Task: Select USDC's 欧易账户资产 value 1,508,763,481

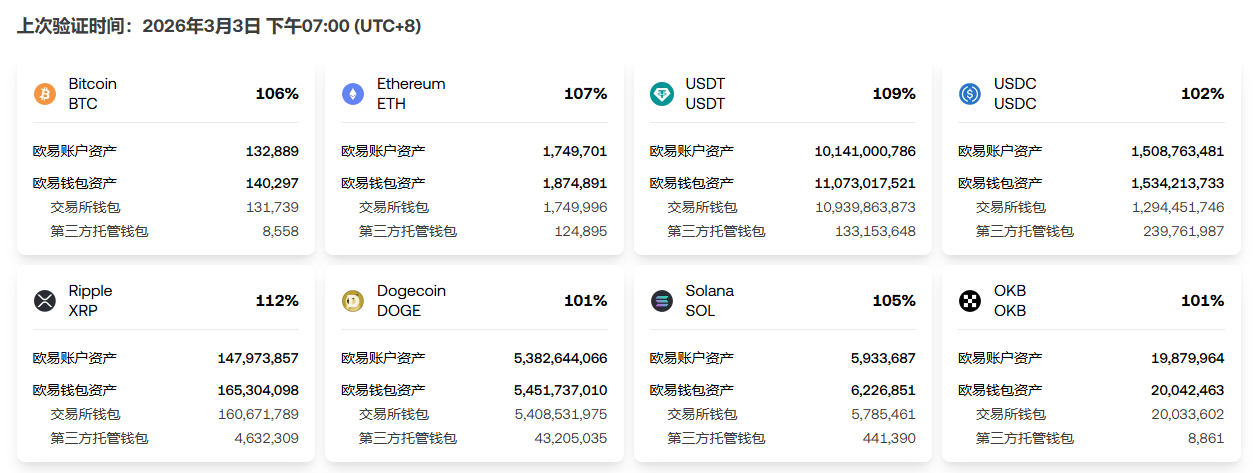Action: pyautogui.click(x=1177, y=151)
